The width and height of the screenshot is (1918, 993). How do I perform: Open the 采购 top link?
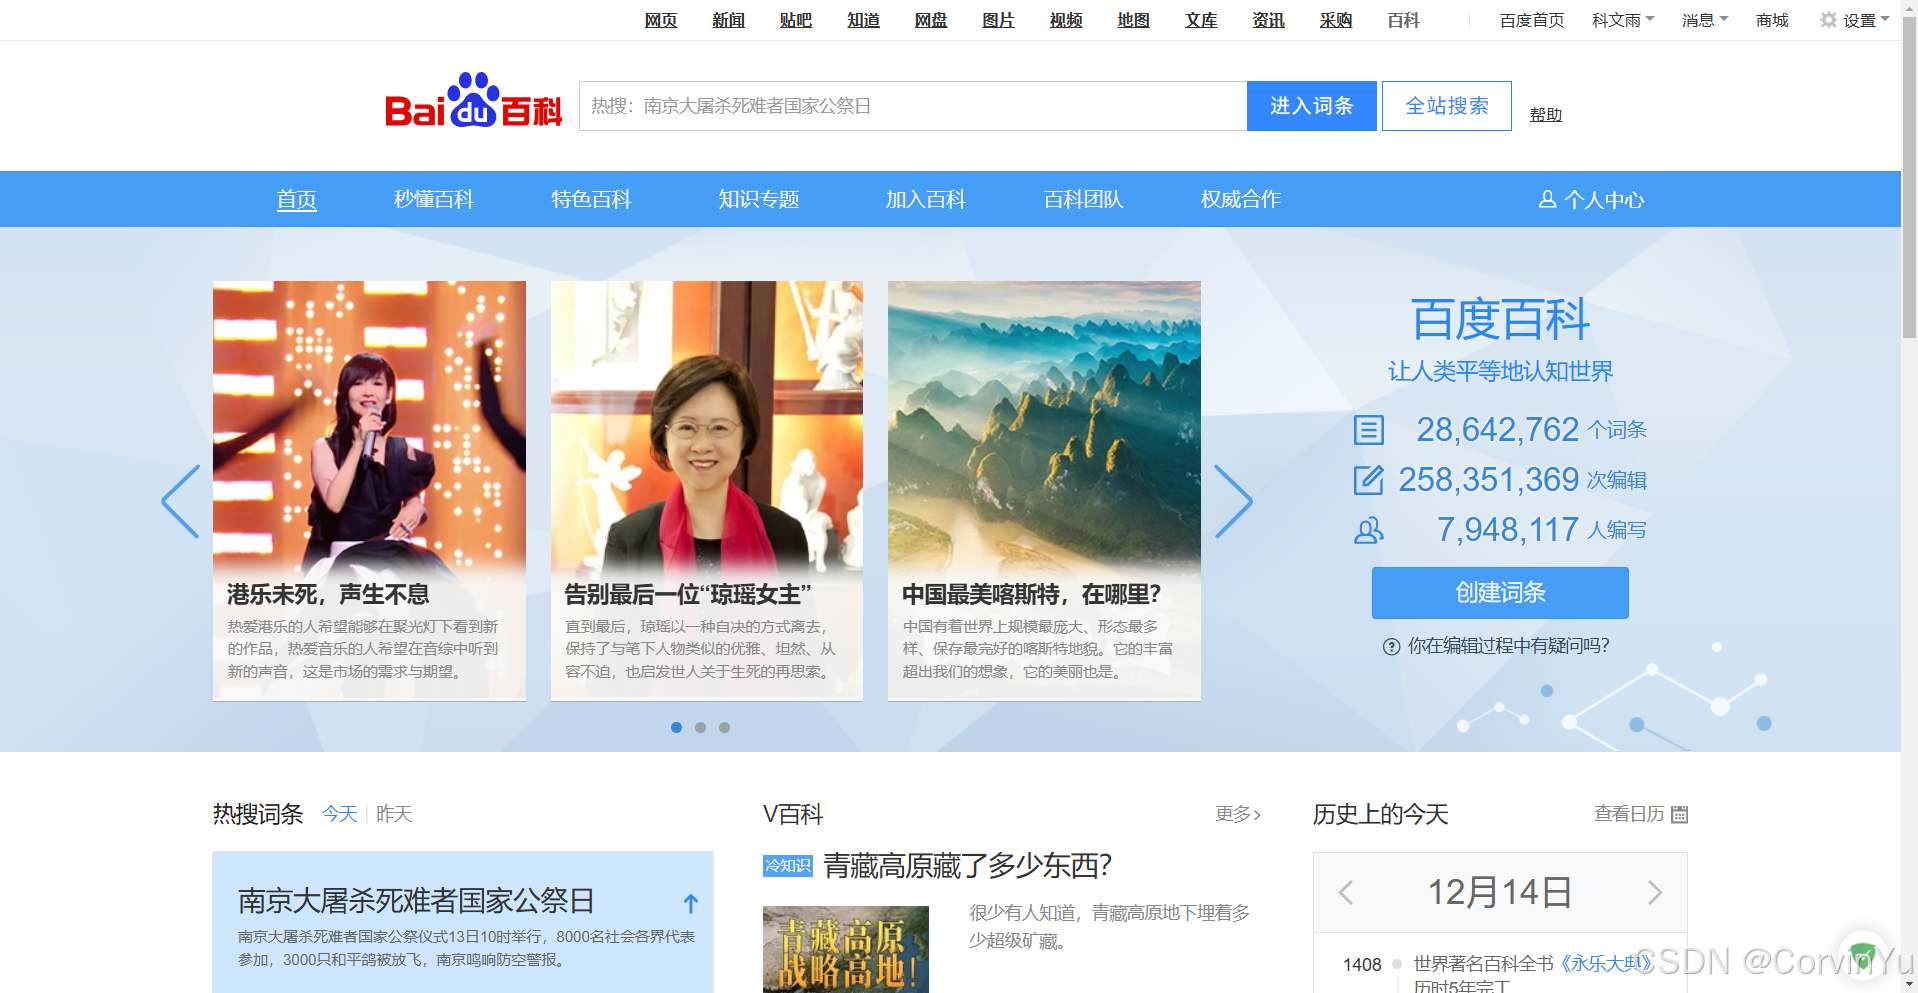pos(1336,20)
